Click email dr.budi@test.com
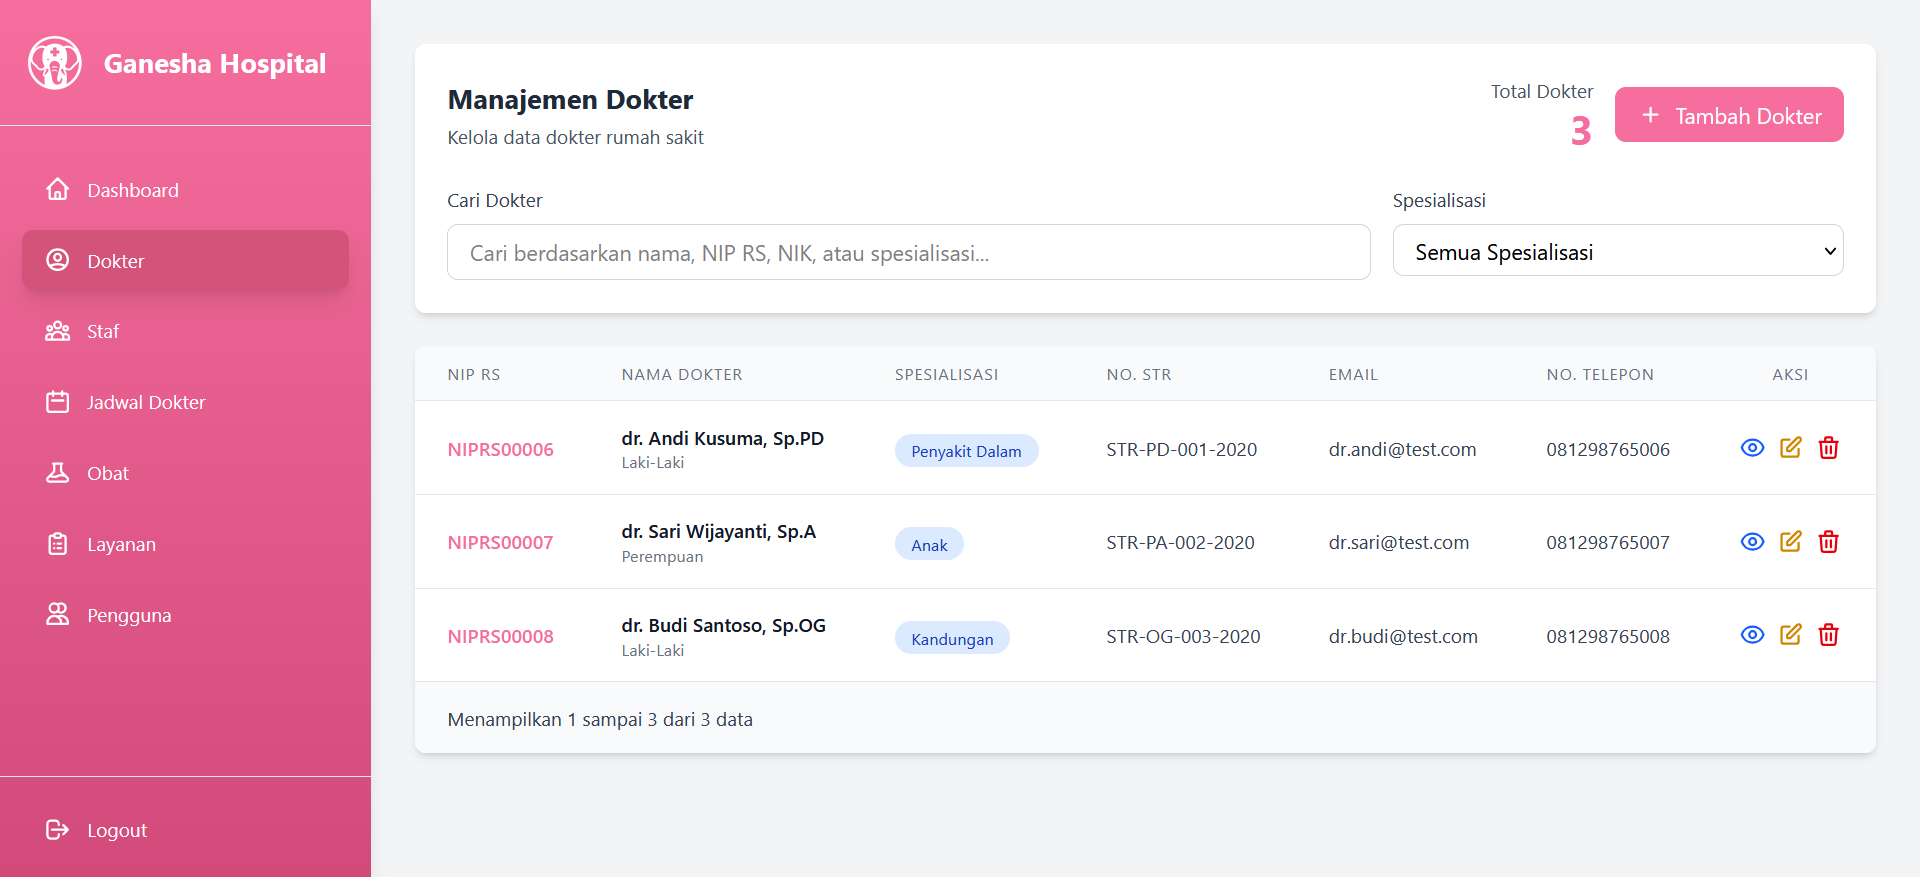The image size is (1920, 877). tap(1403, 636)
